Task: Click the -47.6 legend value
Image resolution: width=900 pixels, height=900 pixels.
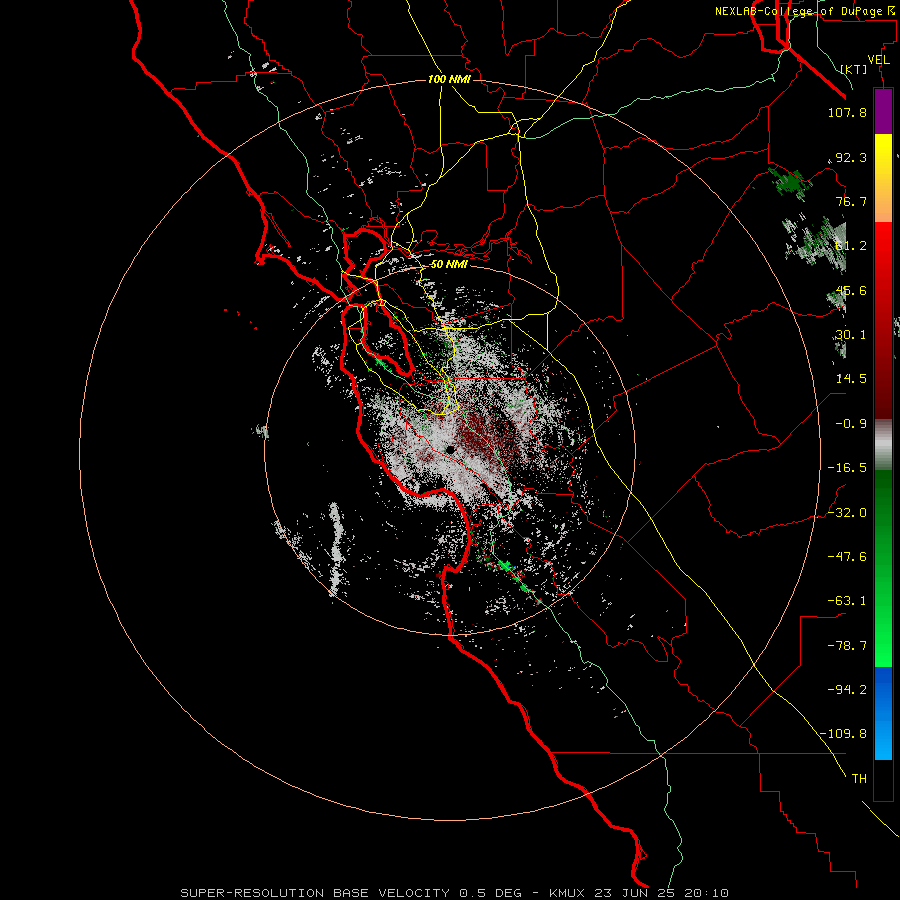Action: (x=847, y=557)
